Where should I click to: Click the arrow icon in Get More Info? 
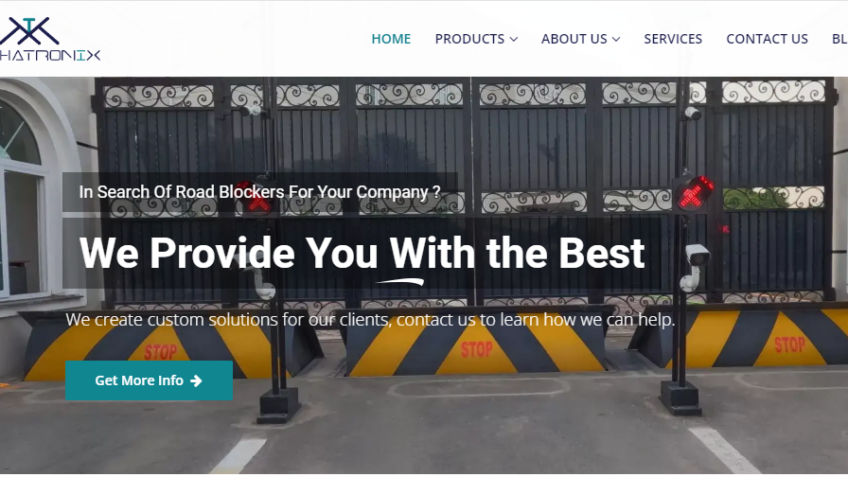pyautogui.click(x=196, y=381)
